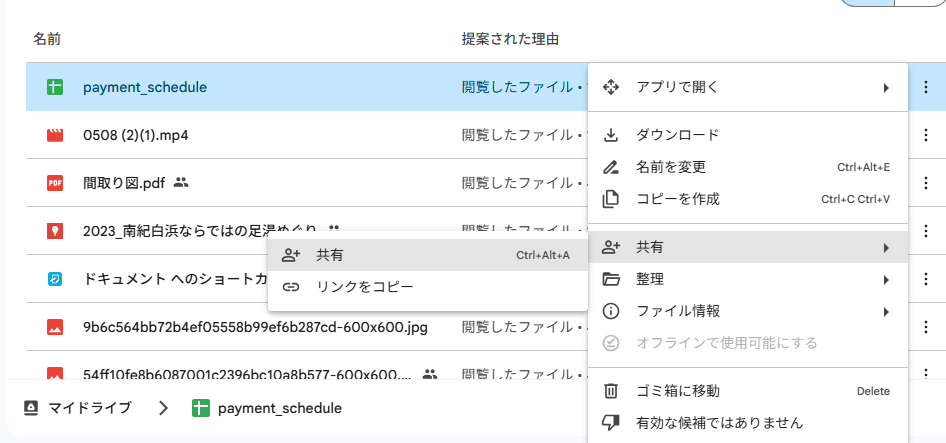The image size is (946, 443).
Task: Click the Sheets icon in bottom breadcrumb
Action: (x=200, y=408)
